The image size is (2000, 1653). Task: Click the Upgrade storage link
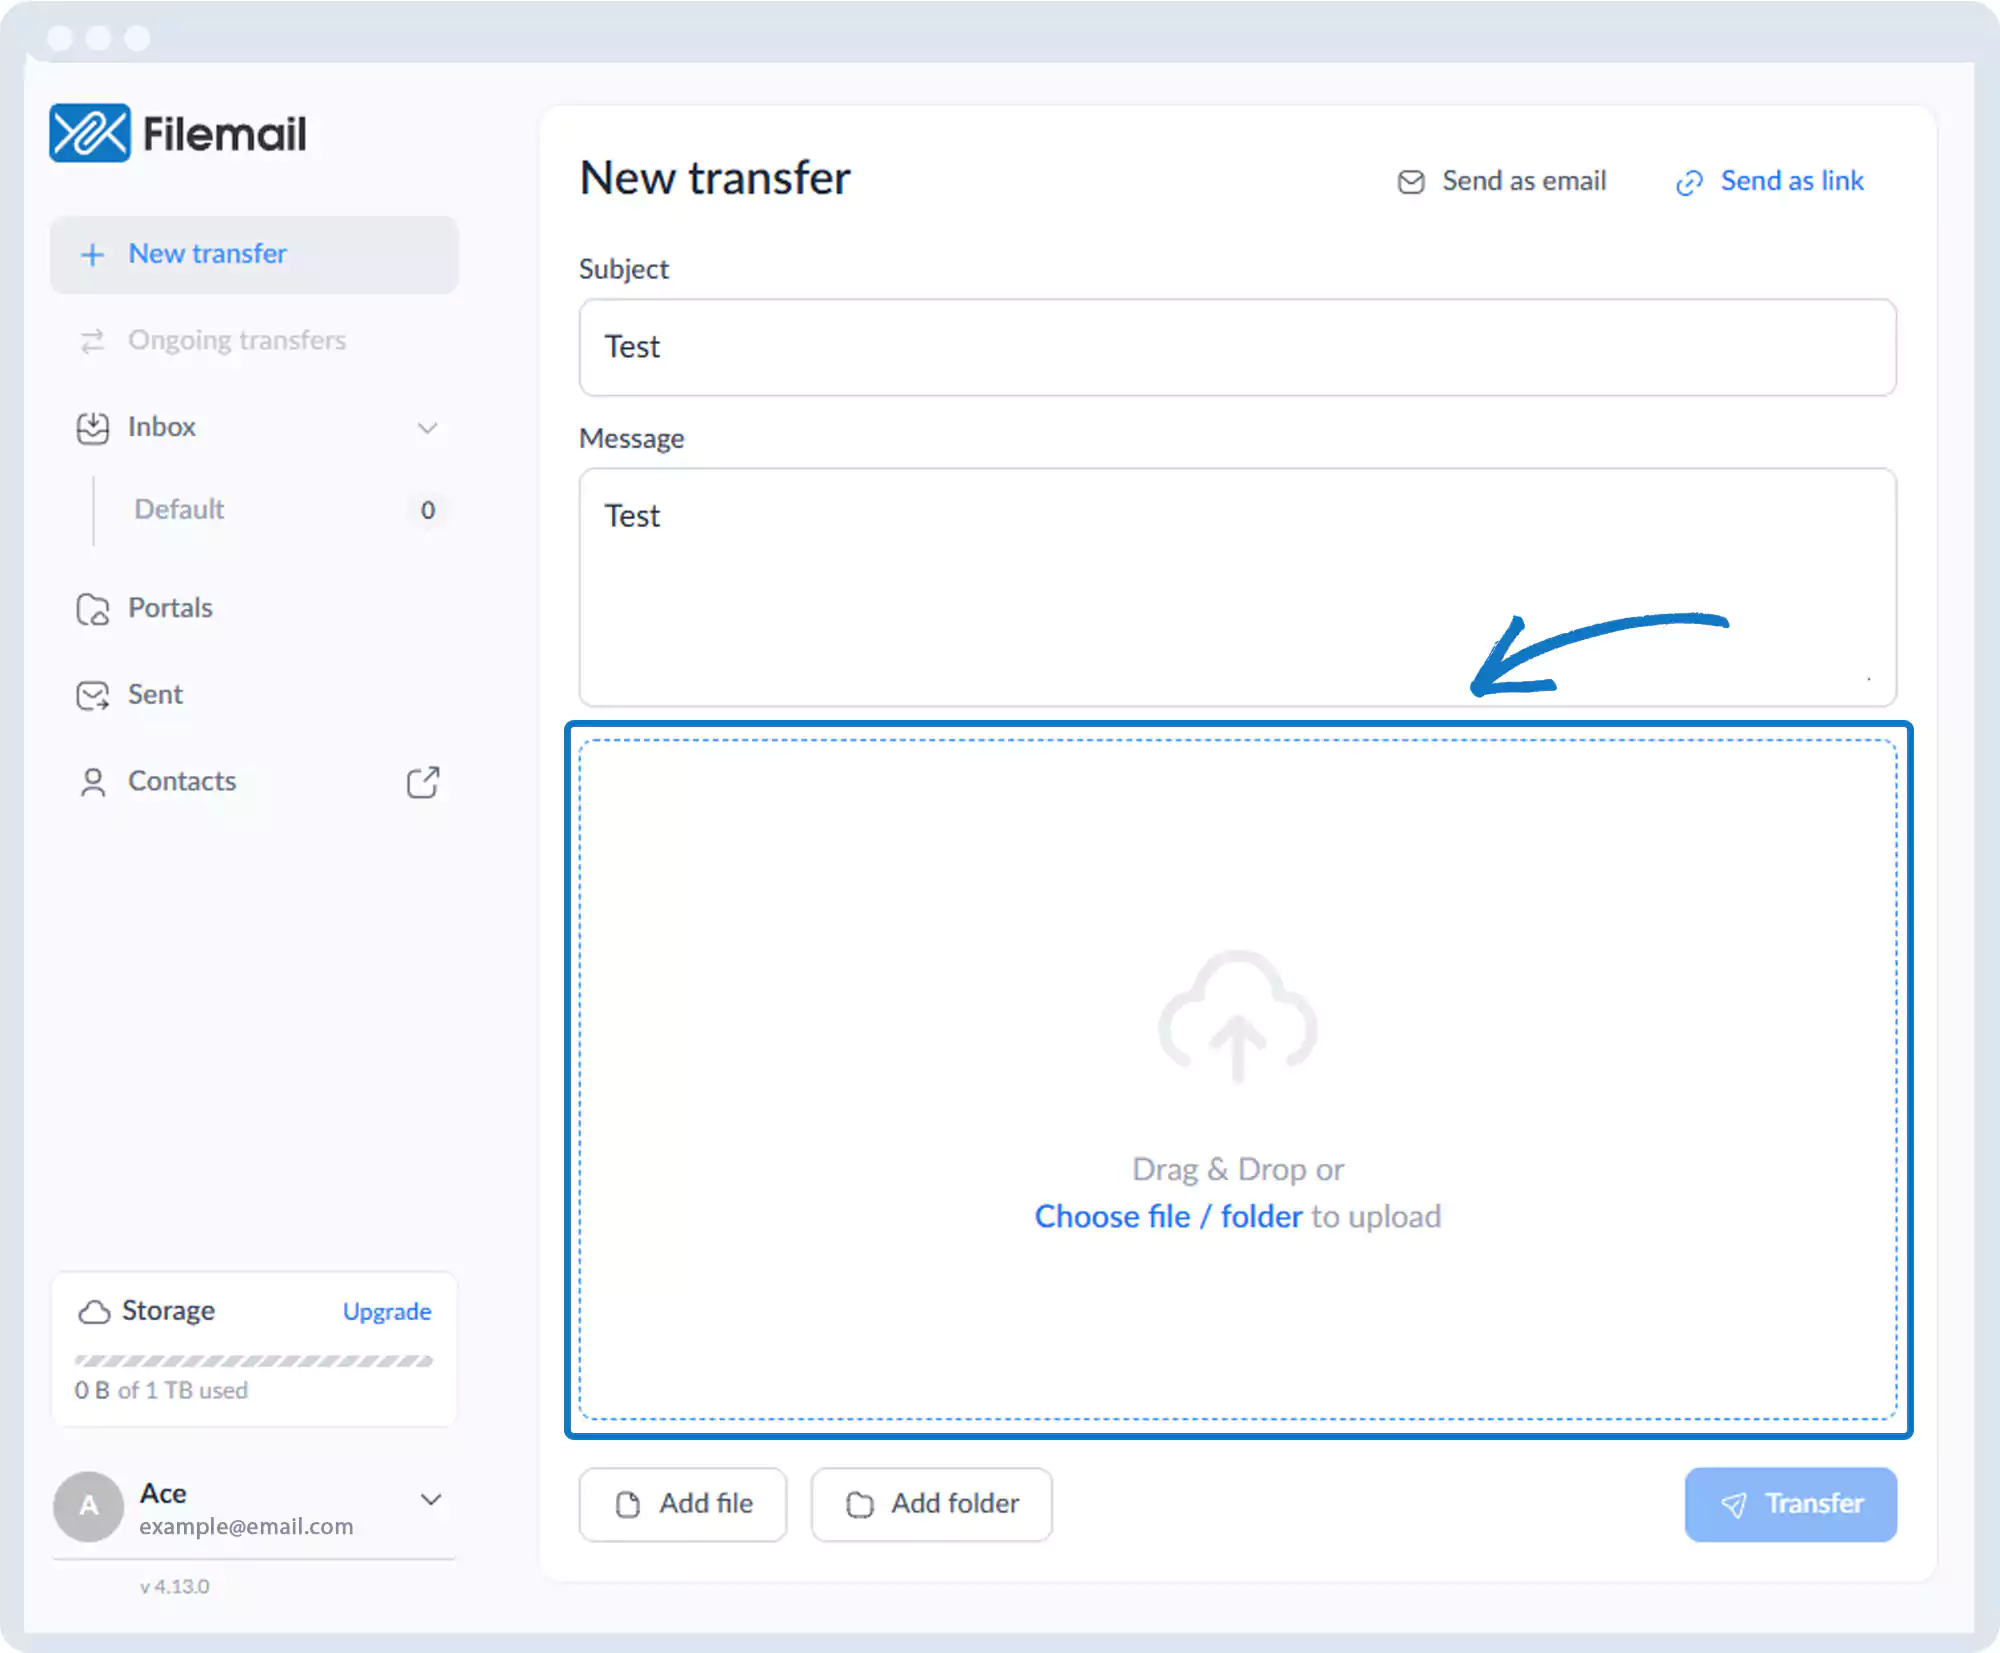(x=387, y=1311)
